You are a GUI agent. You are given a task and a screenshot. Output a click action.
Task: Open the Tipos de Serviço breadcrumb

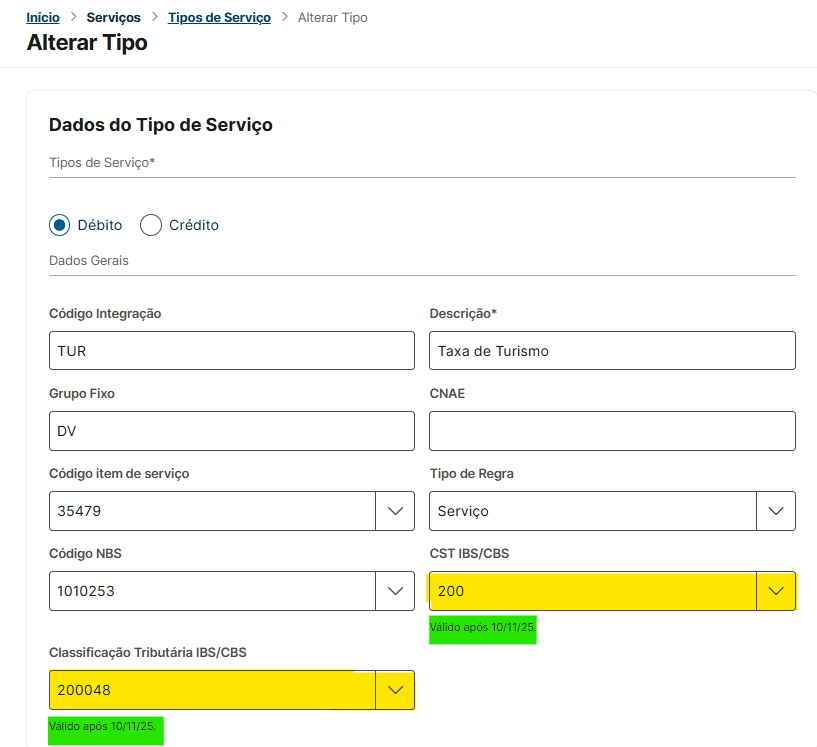tap(219, 18)
